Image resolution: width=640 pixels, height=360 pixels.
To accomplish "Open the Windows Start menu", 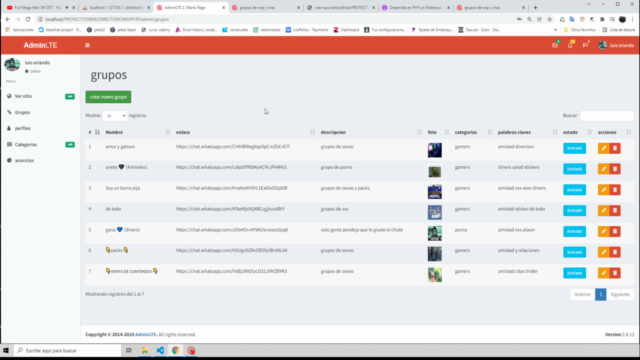I will (6, 351).
